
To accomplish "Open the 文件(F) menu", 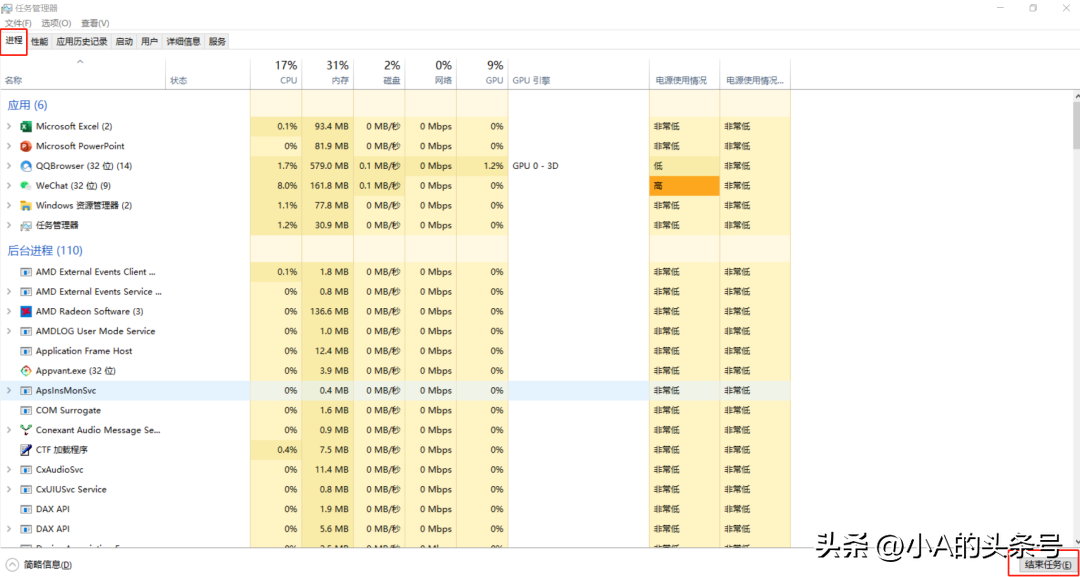I will point(18,23).
